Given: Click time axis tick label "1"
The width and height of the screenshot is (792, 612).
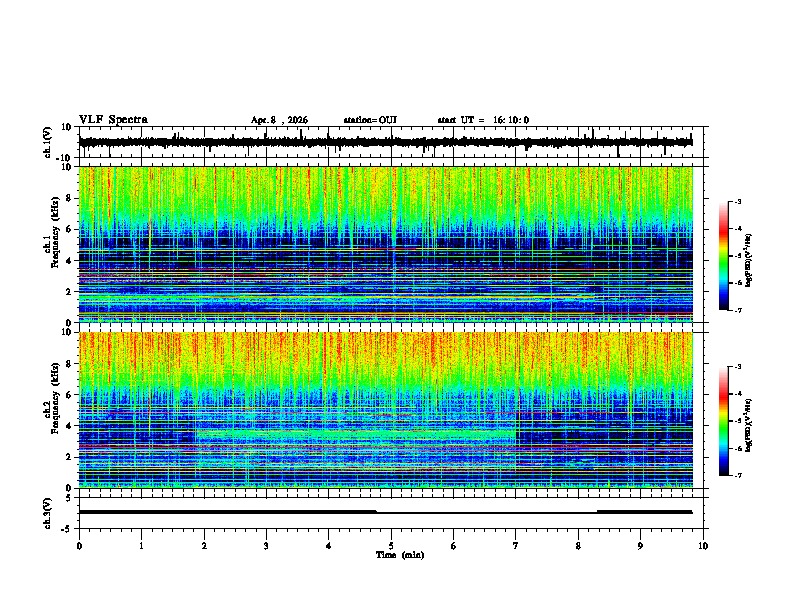Looking at the screenshot, I should click(x=141, y=546).
